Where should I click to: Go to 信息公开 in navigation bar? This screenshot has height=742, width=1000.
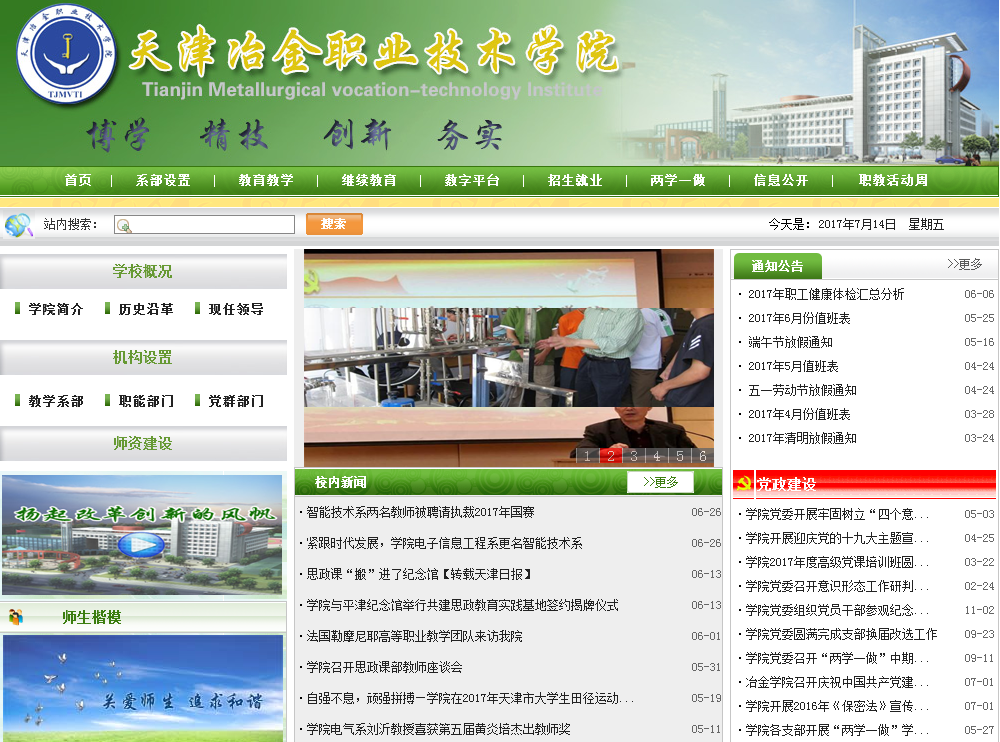[x=780, y=181]
